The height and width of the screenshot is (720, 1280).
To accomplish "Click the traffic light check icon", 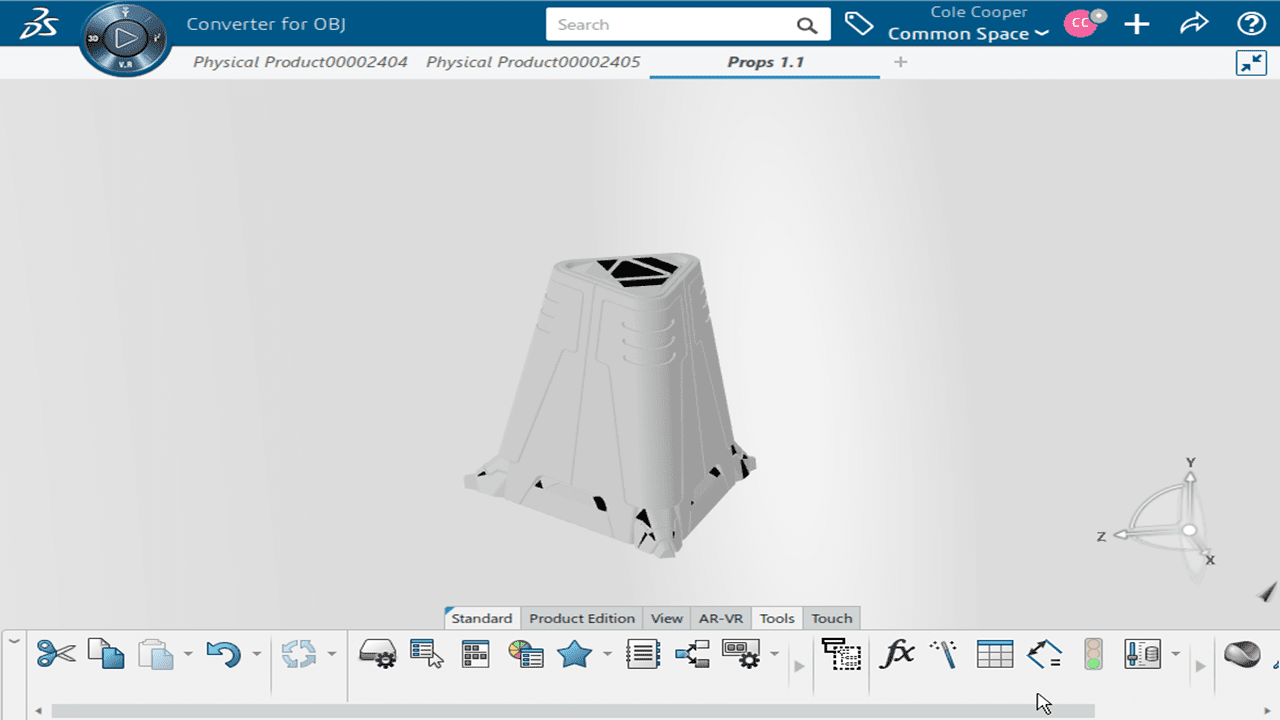I will [x=1093, y=654].
